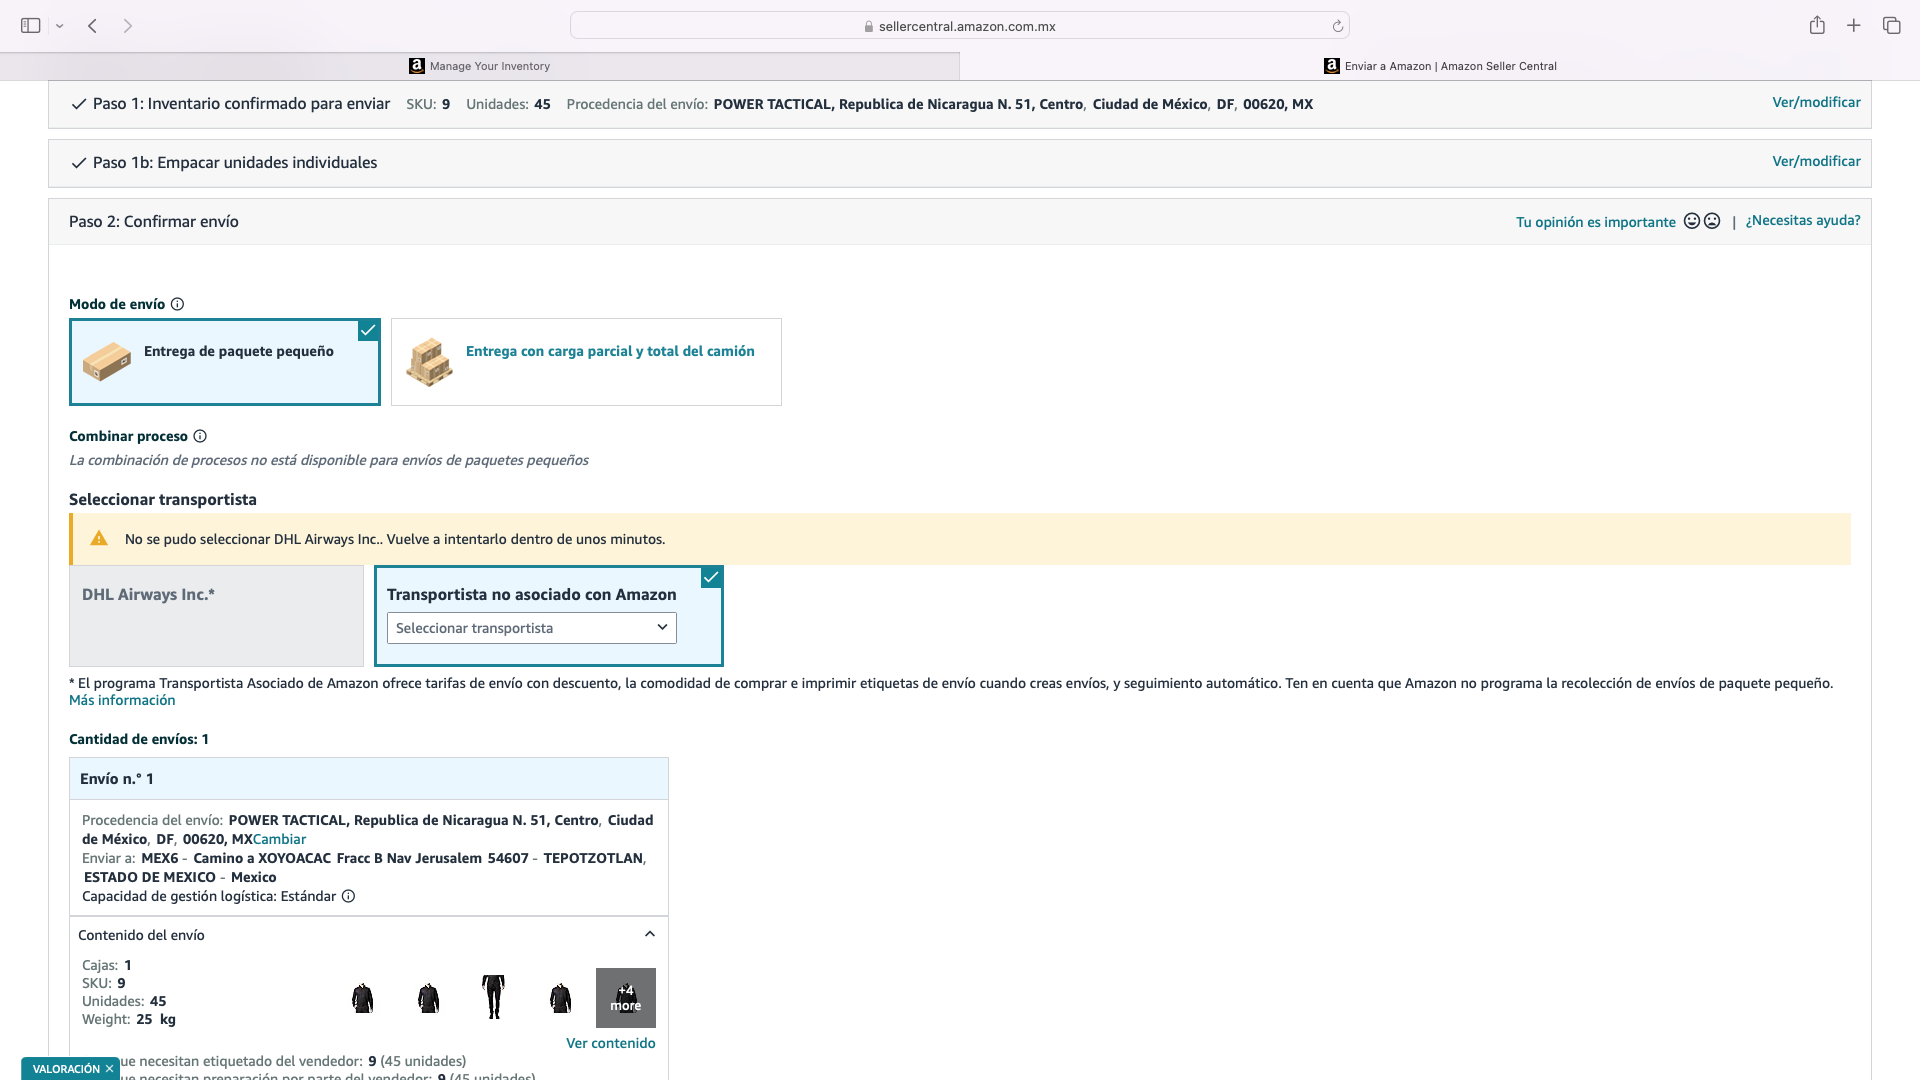1920x1080 pixels.
Task: Click the Paso 2: Confirmar envío heading
Action: (154, 222)
